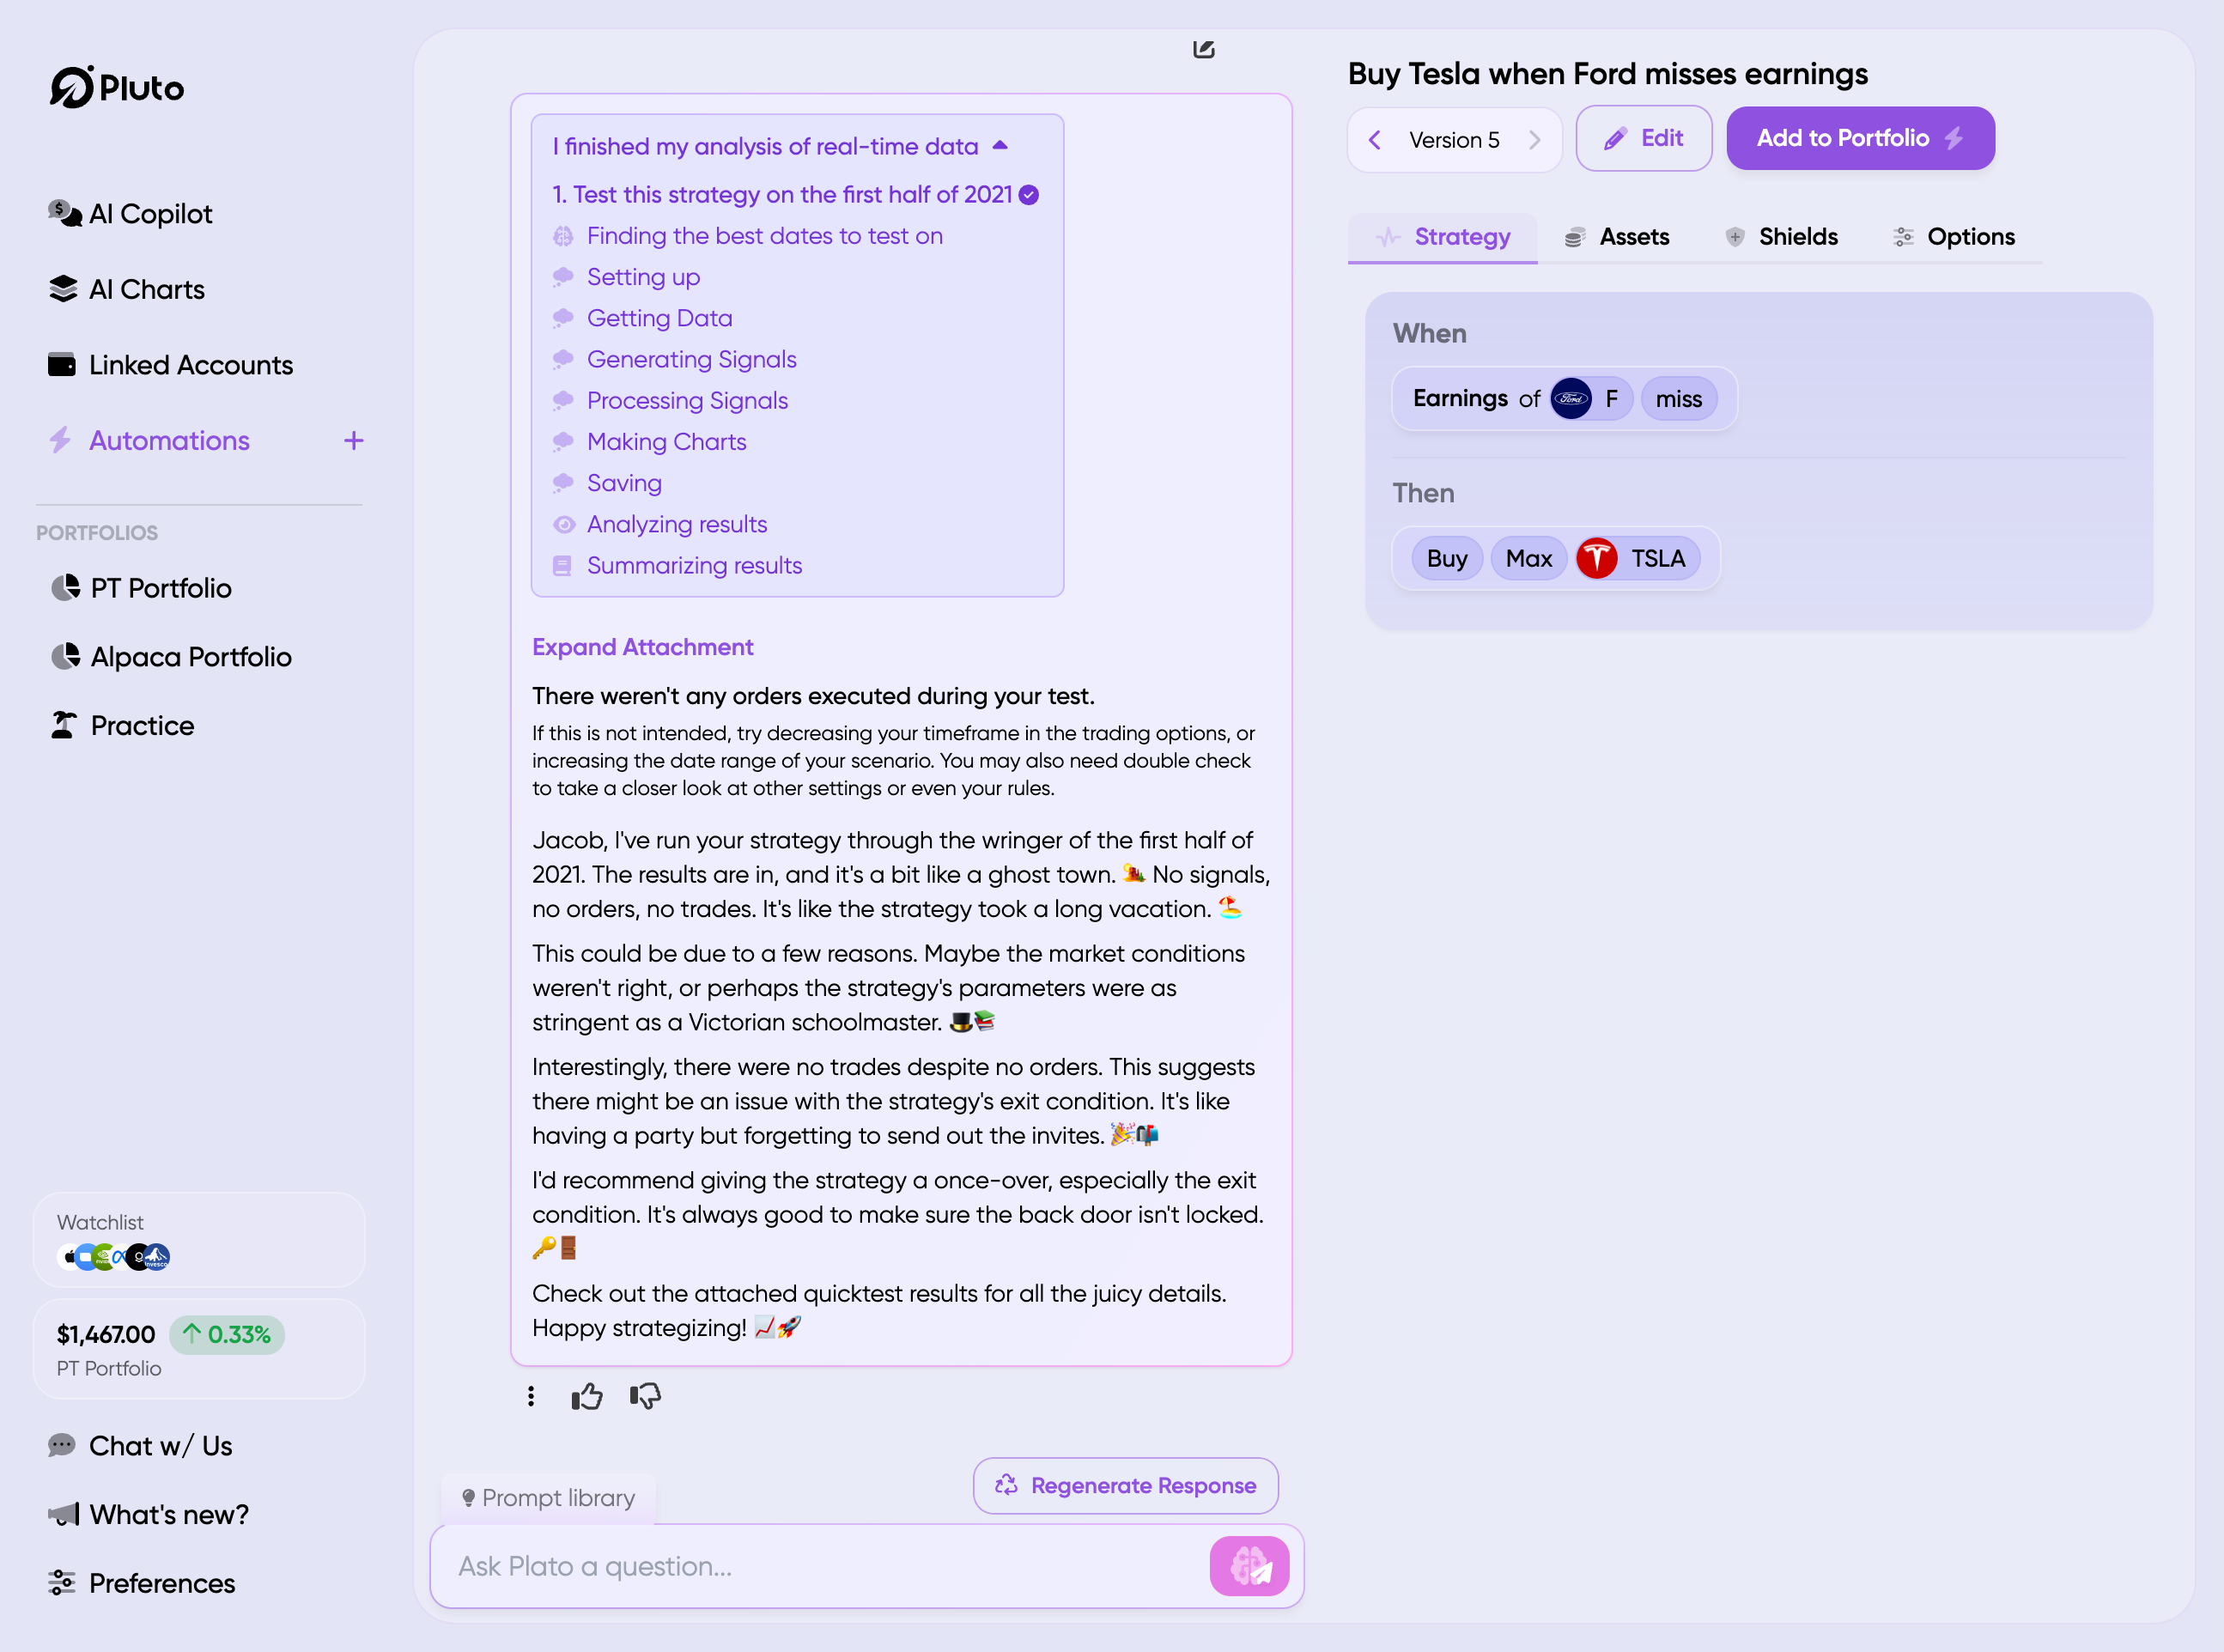Go to the next strategy version
The image size is (2224, 1652).
point(1534,140)
